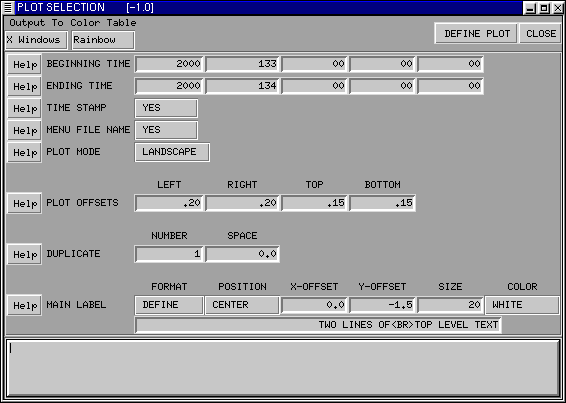
Task: Click the last ending time 00 field
Action: 450,86
